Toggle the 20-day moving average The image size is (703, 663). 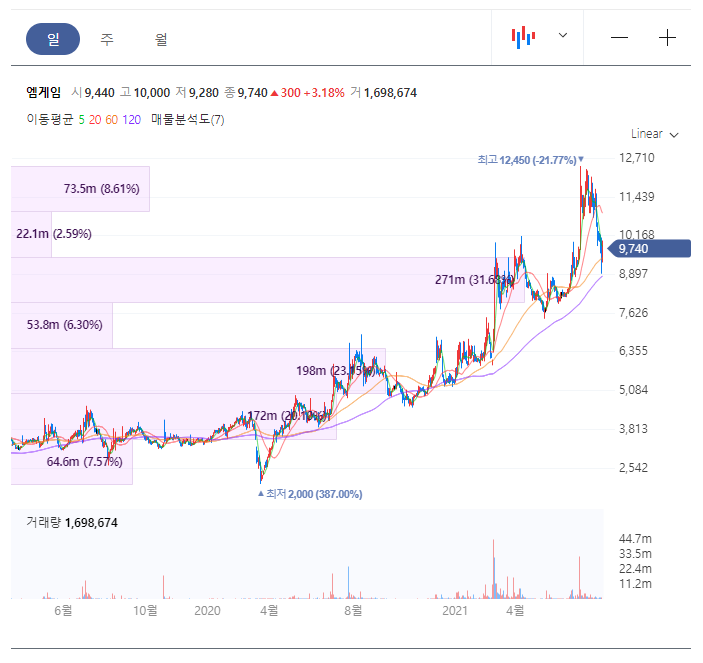(x=95, y=120)
